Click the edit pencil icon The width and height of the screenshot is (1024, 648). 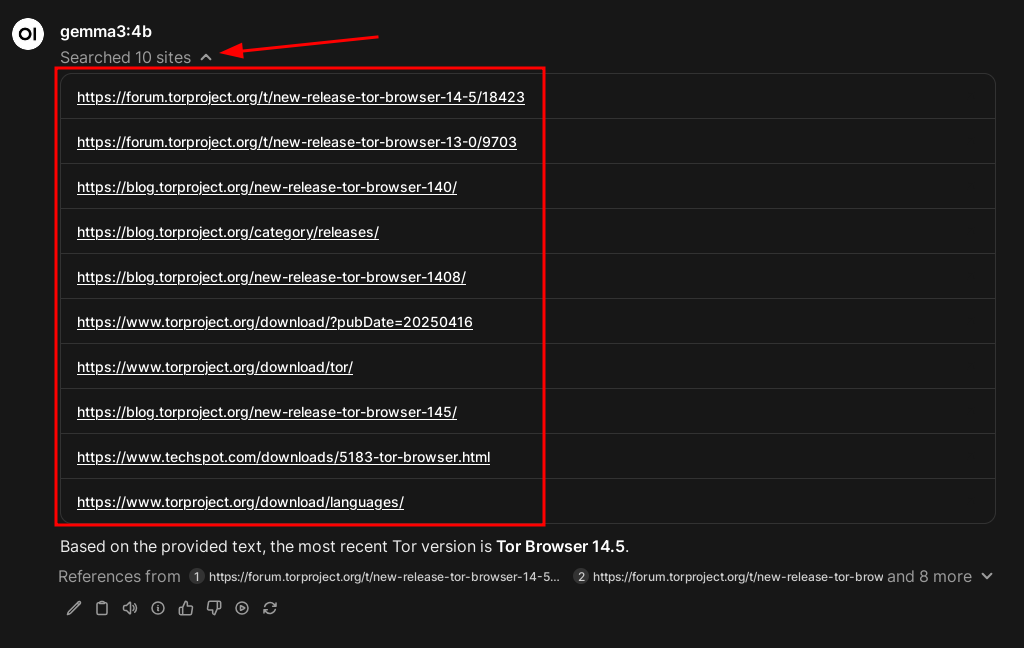(x=74, y=608)
